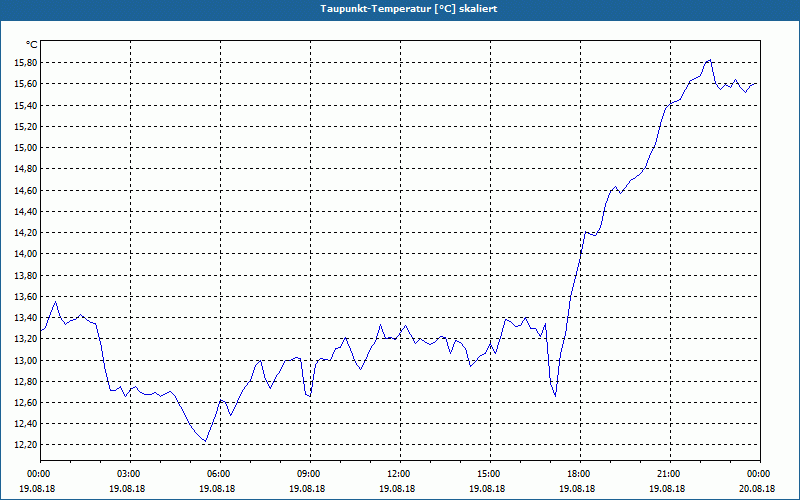Click the 15:00 time label

click(490, 473)
